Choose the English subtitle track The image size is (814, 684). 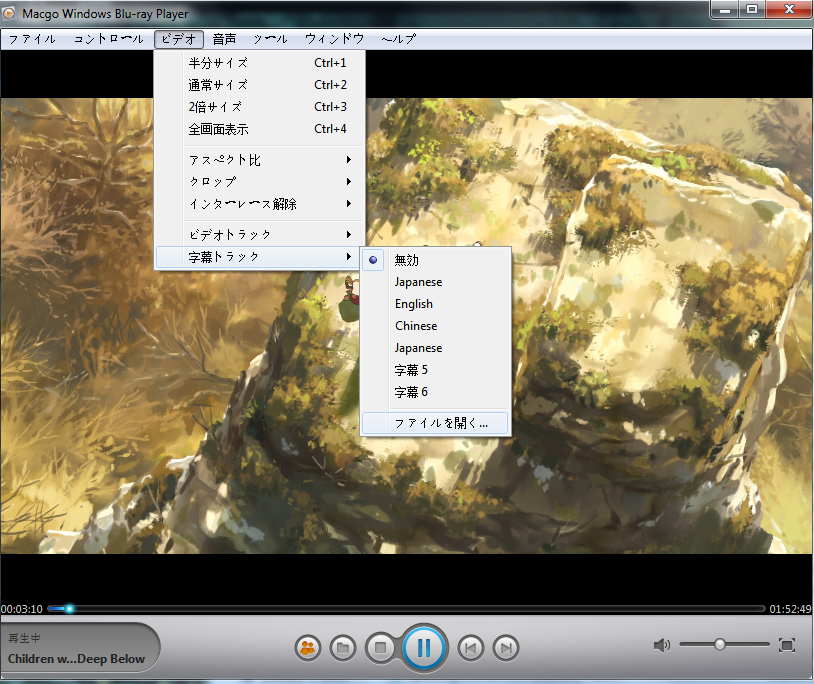pos(414,304)
